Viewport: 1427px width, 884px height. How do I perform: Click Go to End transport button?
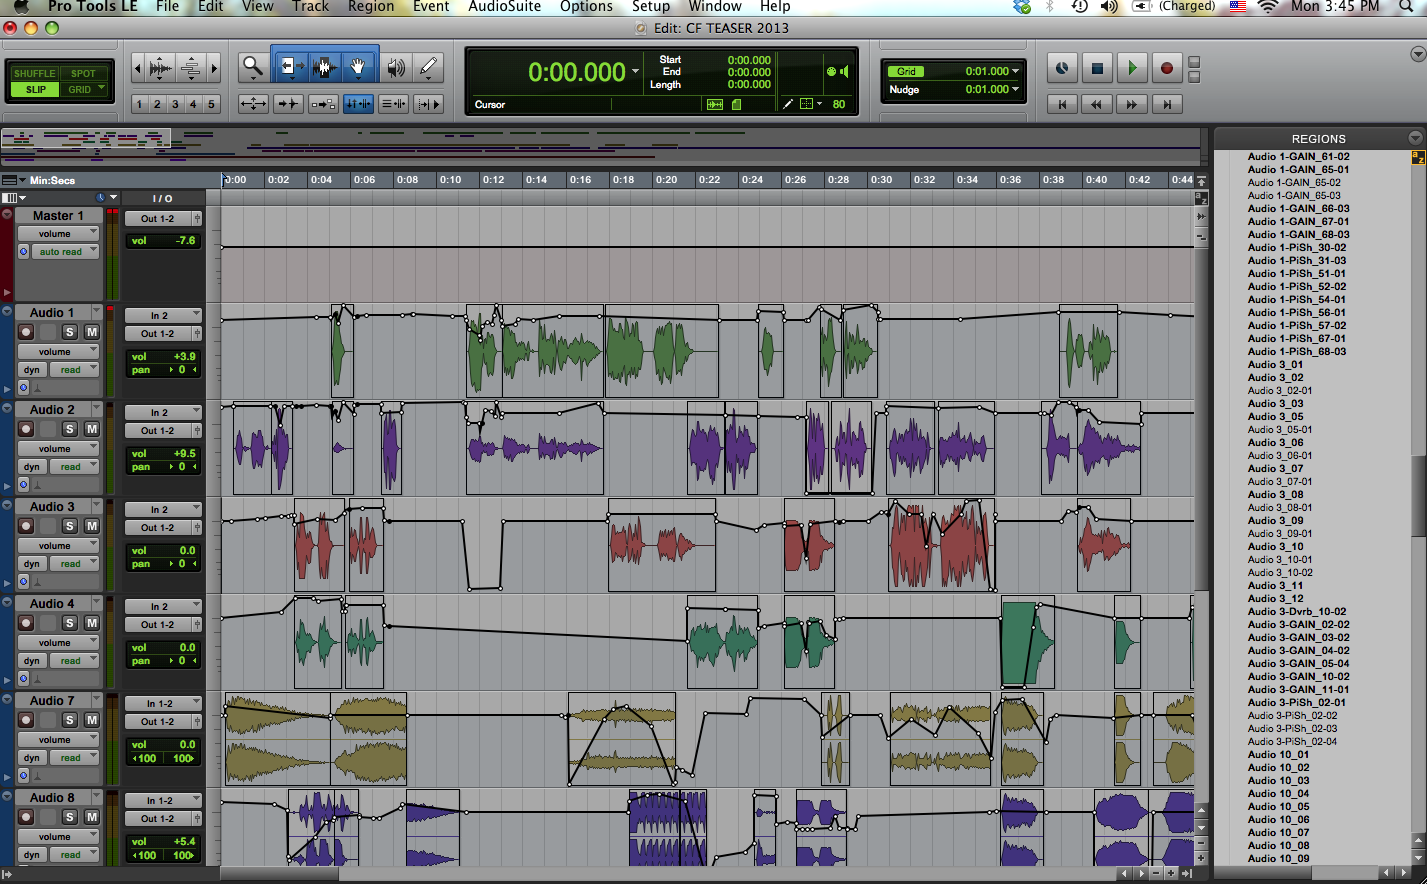pos(1167,104)
